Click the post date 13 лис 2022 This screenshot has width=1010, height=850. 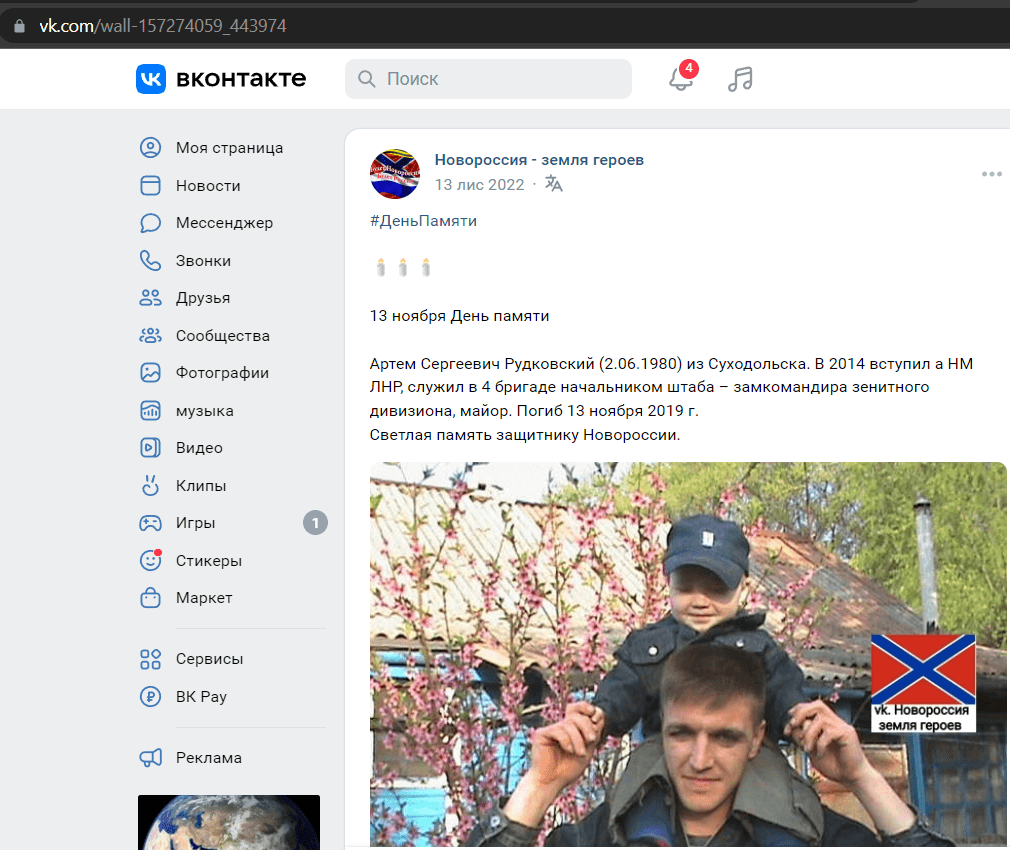[479, 185]
